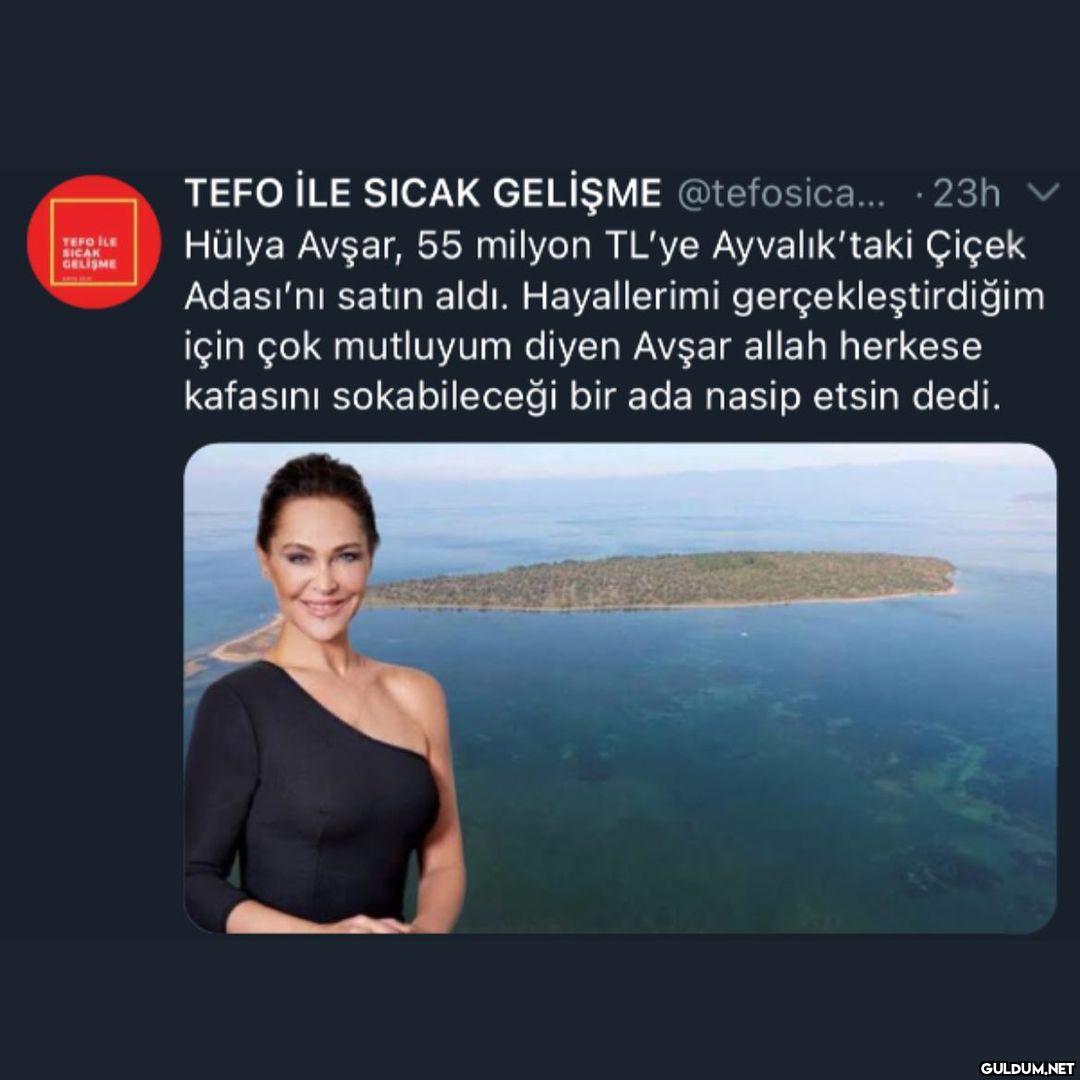Screen dimensions: 1080x1080
Task: Open the attached island photo
Action: pos(620,688)
